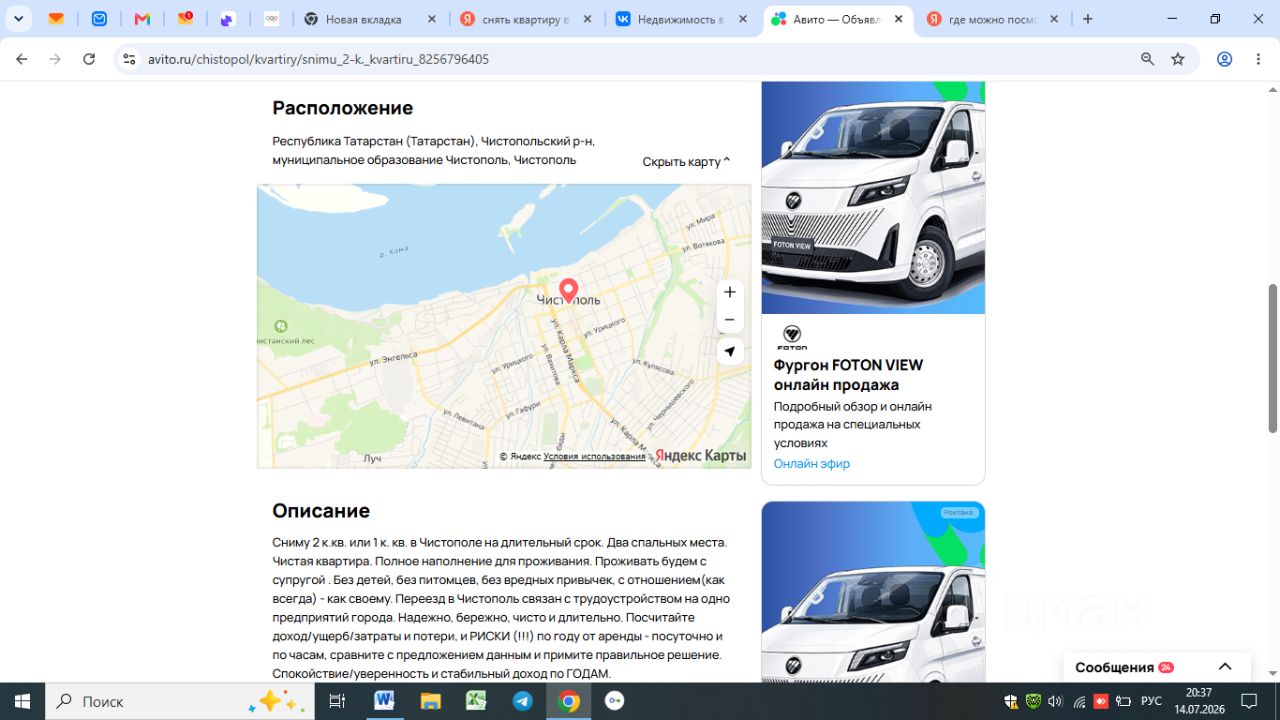Open a new browser tab
The width and height of the screenshot is (1280, 720).
(1088, 19)
